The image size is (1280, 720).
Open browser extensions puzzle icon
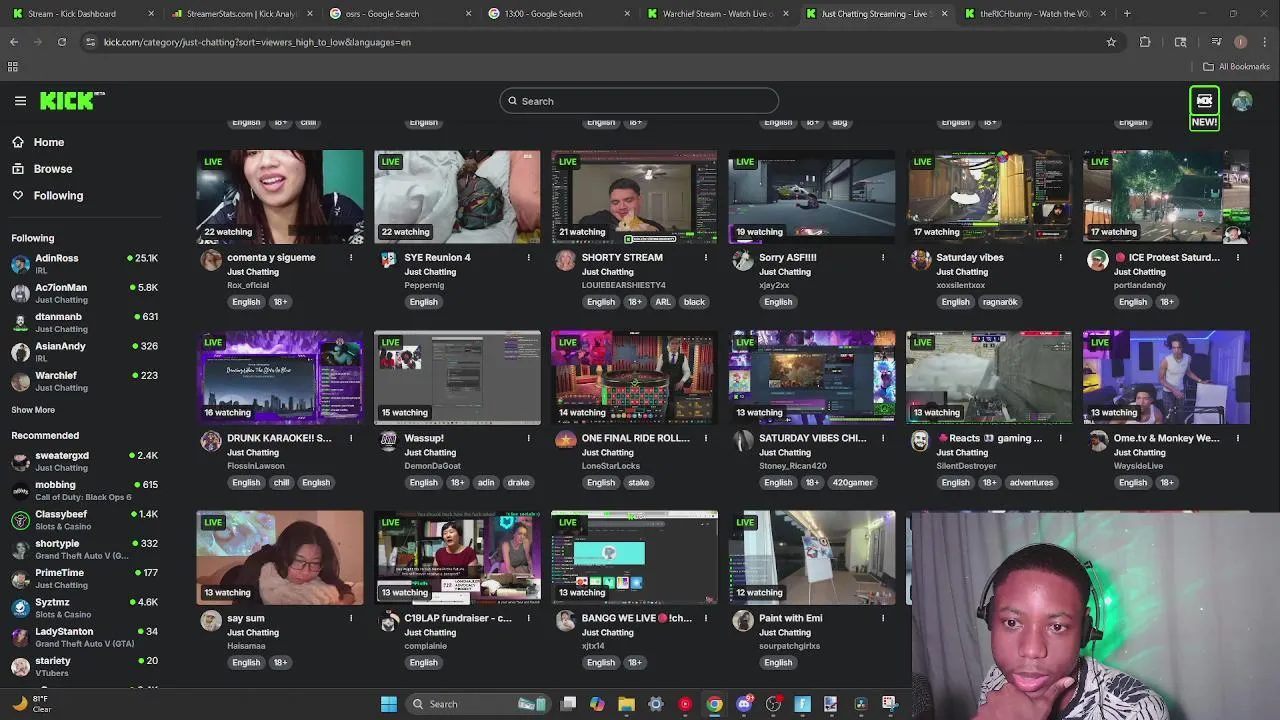(1145, 42)
